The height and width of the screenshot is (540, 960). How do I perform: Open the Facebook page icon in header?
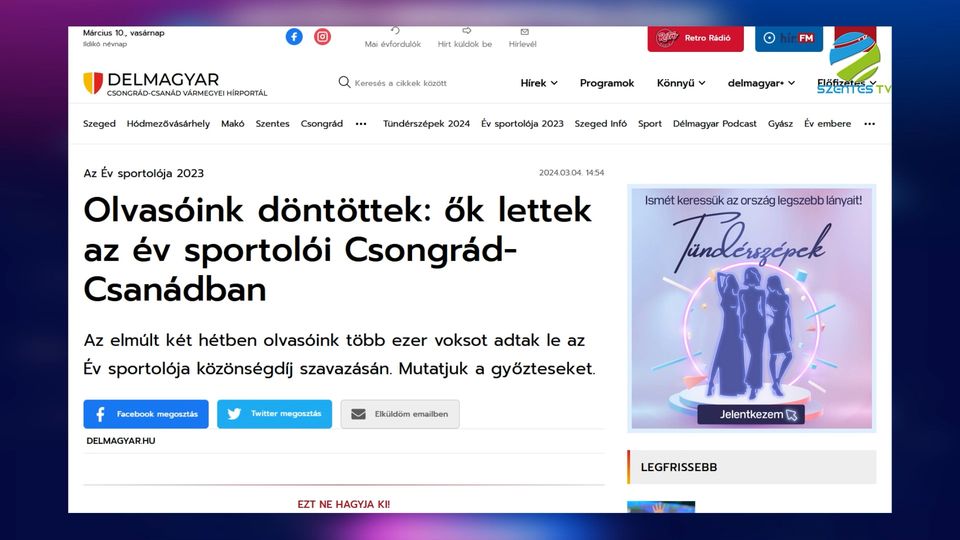[x=294, y=36]
